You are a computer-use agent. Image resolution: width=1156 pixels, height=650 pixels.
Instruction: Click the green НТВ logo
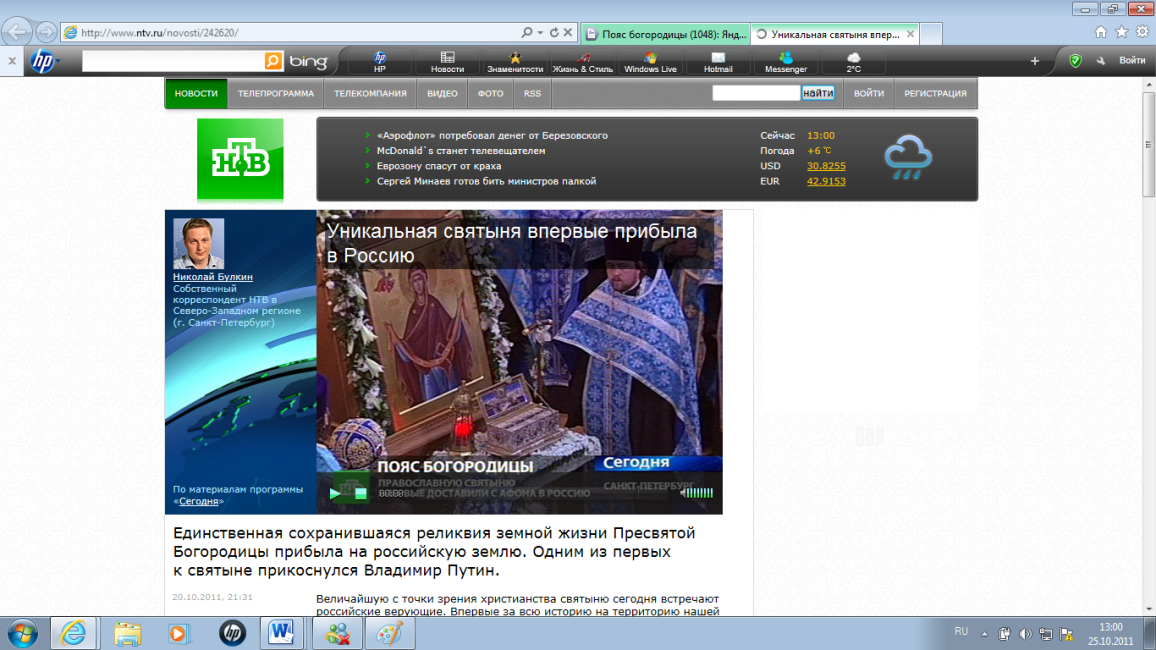pos(240,159)
